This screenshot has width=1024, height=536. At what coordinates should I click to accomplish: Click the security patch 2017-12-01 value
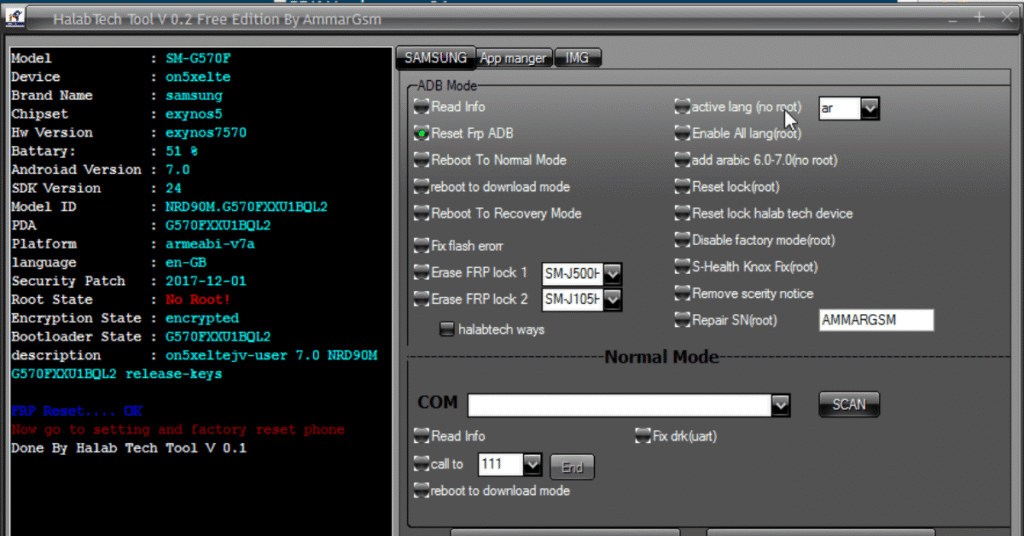(x=206, y=281)
